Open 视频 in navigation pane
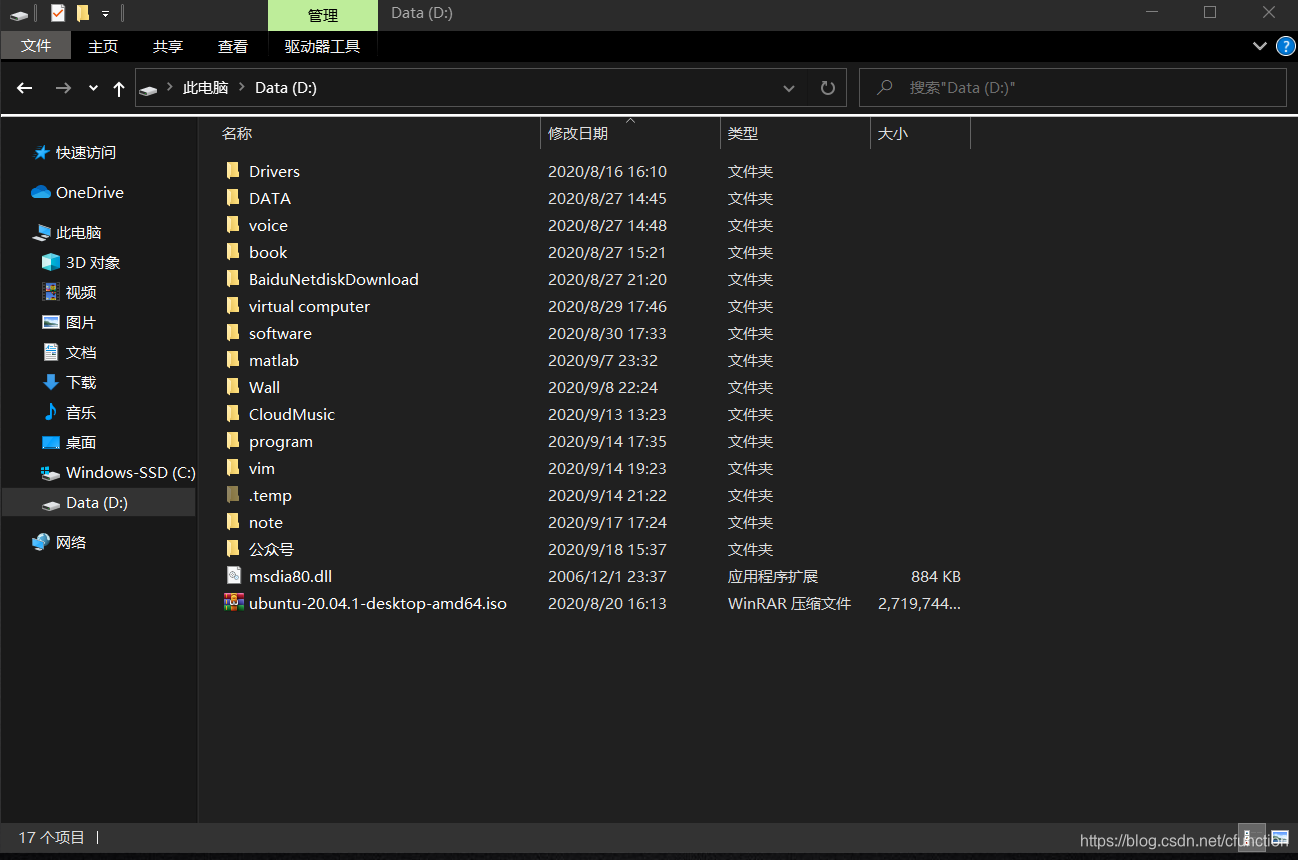Image resolution: width=1298 pixels, height=860 pixels. 81,292
